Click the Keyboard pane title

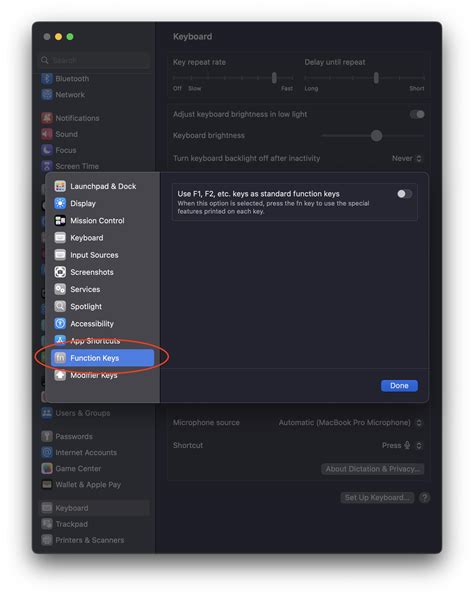[x=192, y=36]
